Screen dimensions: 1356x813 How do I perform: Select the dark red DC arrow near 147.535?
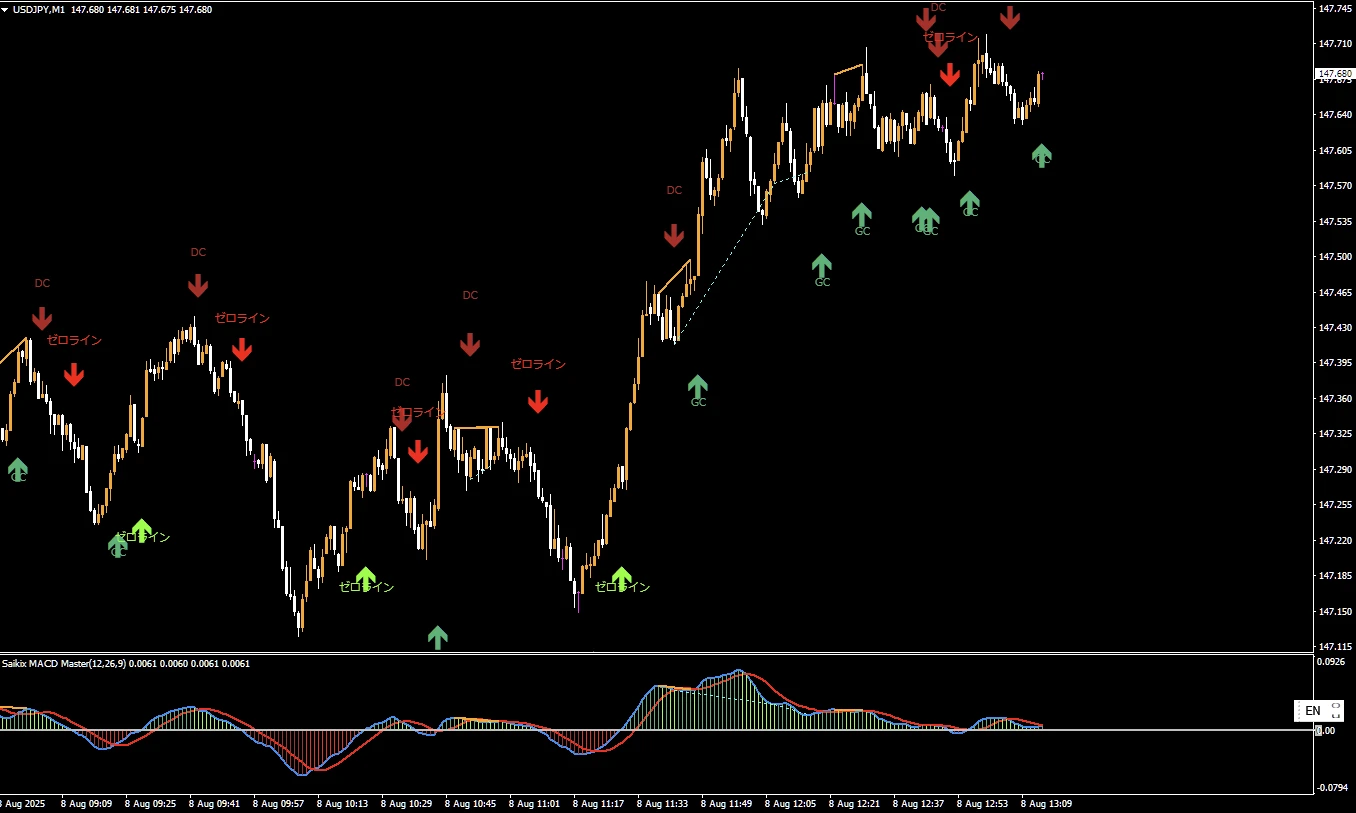674,235
